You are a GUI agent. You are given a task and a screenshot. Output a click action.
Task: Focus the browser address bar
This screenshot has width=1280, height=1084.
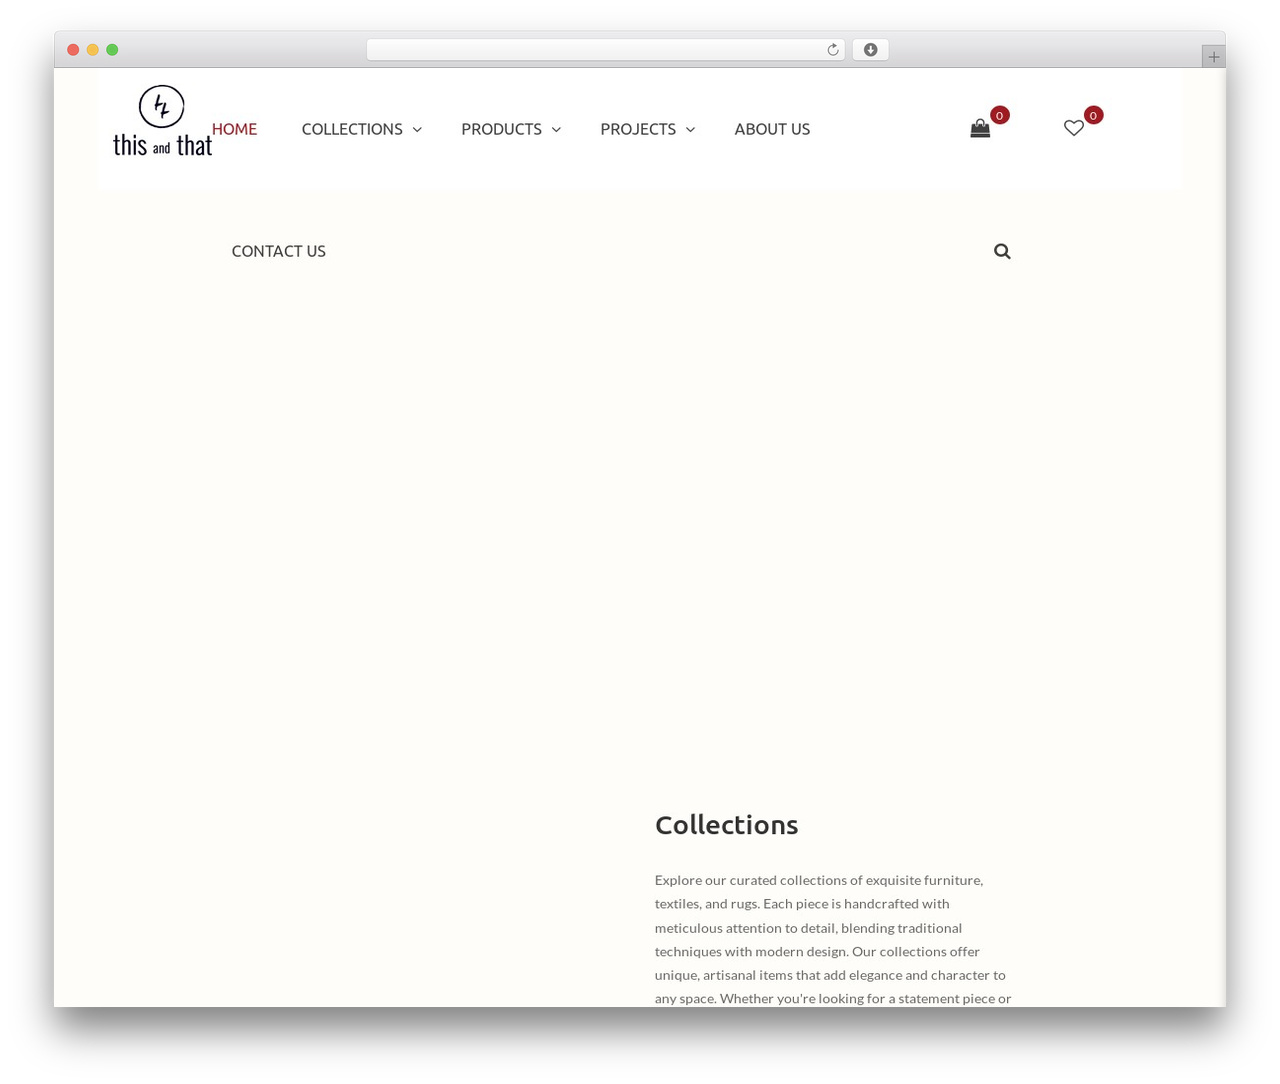click(605, 50)
